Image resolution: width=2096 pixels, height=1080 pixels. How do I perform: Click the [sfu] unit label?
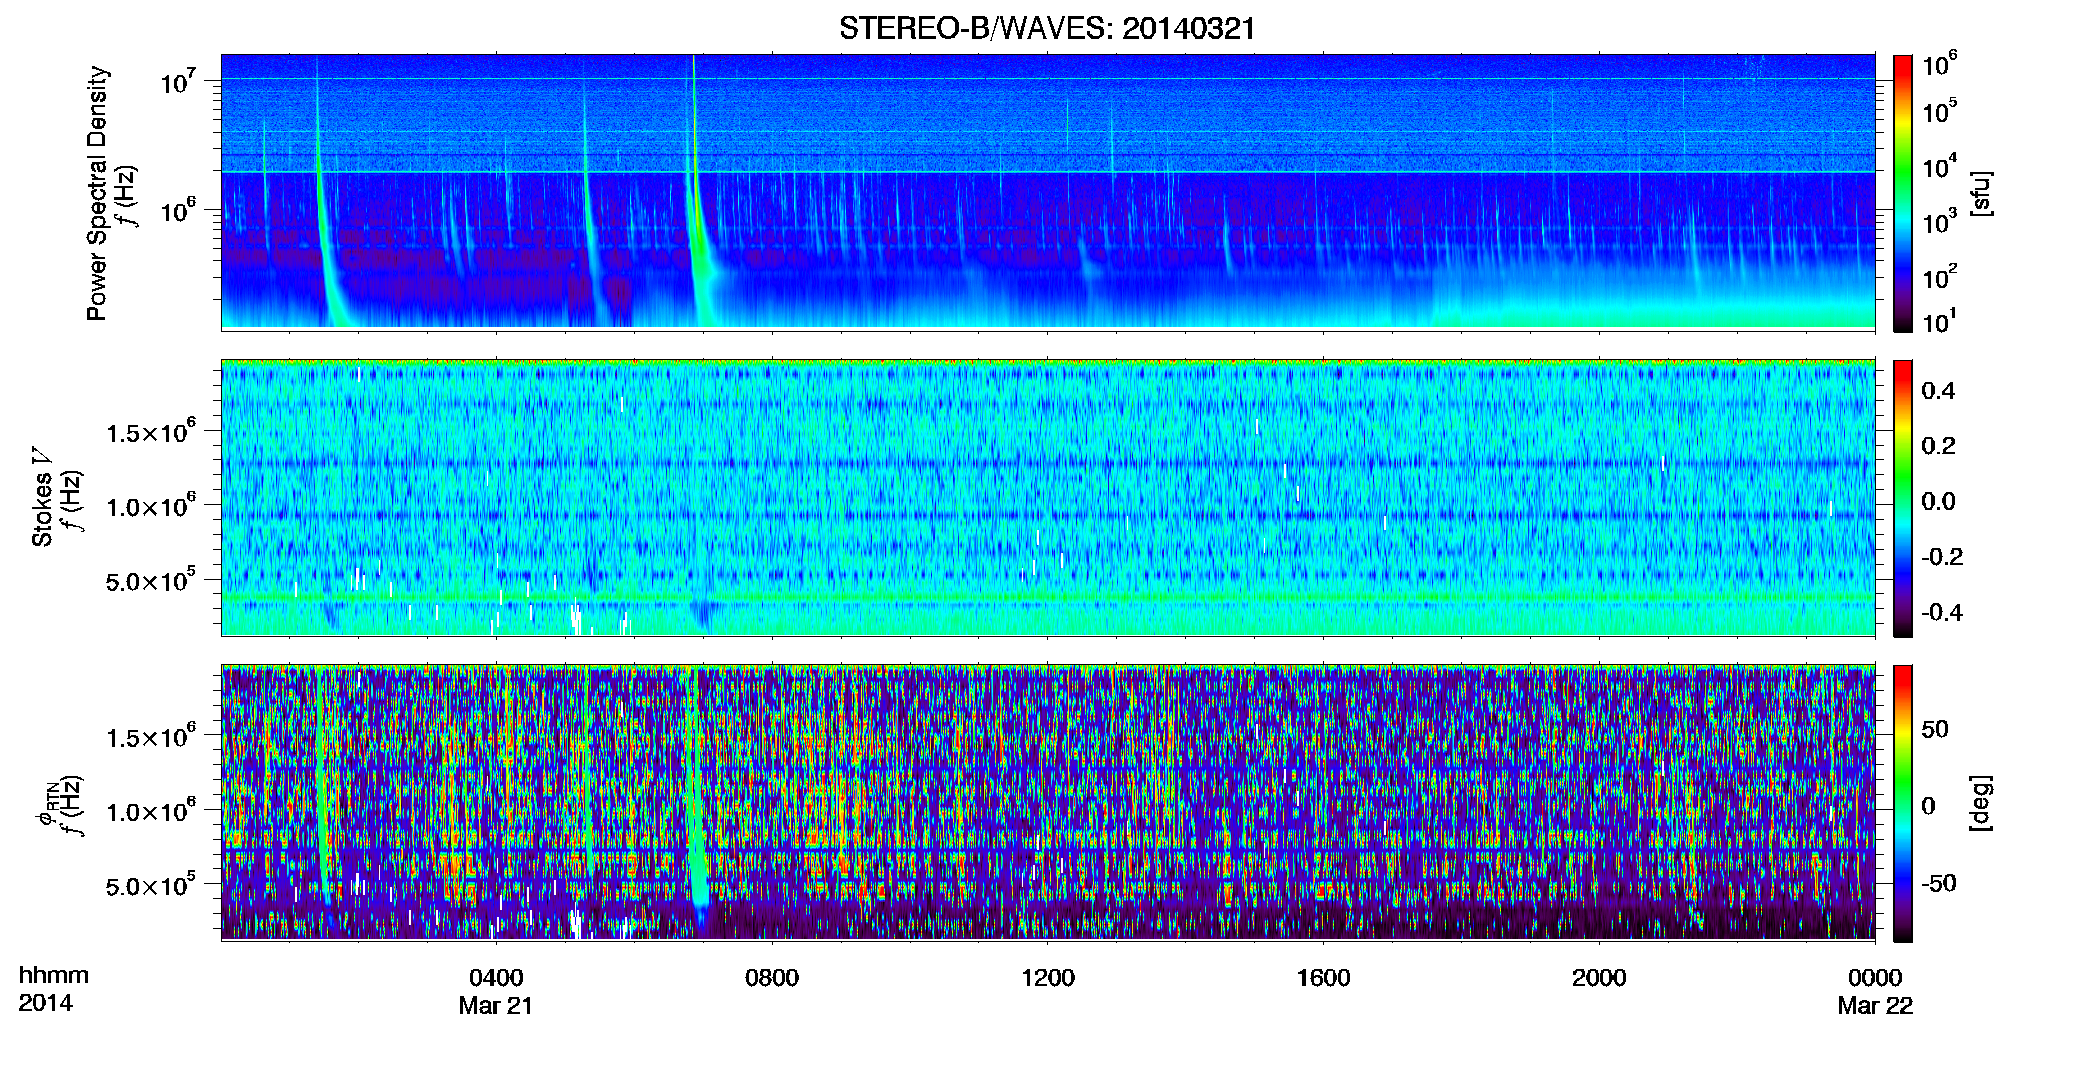pos(1980,193)
